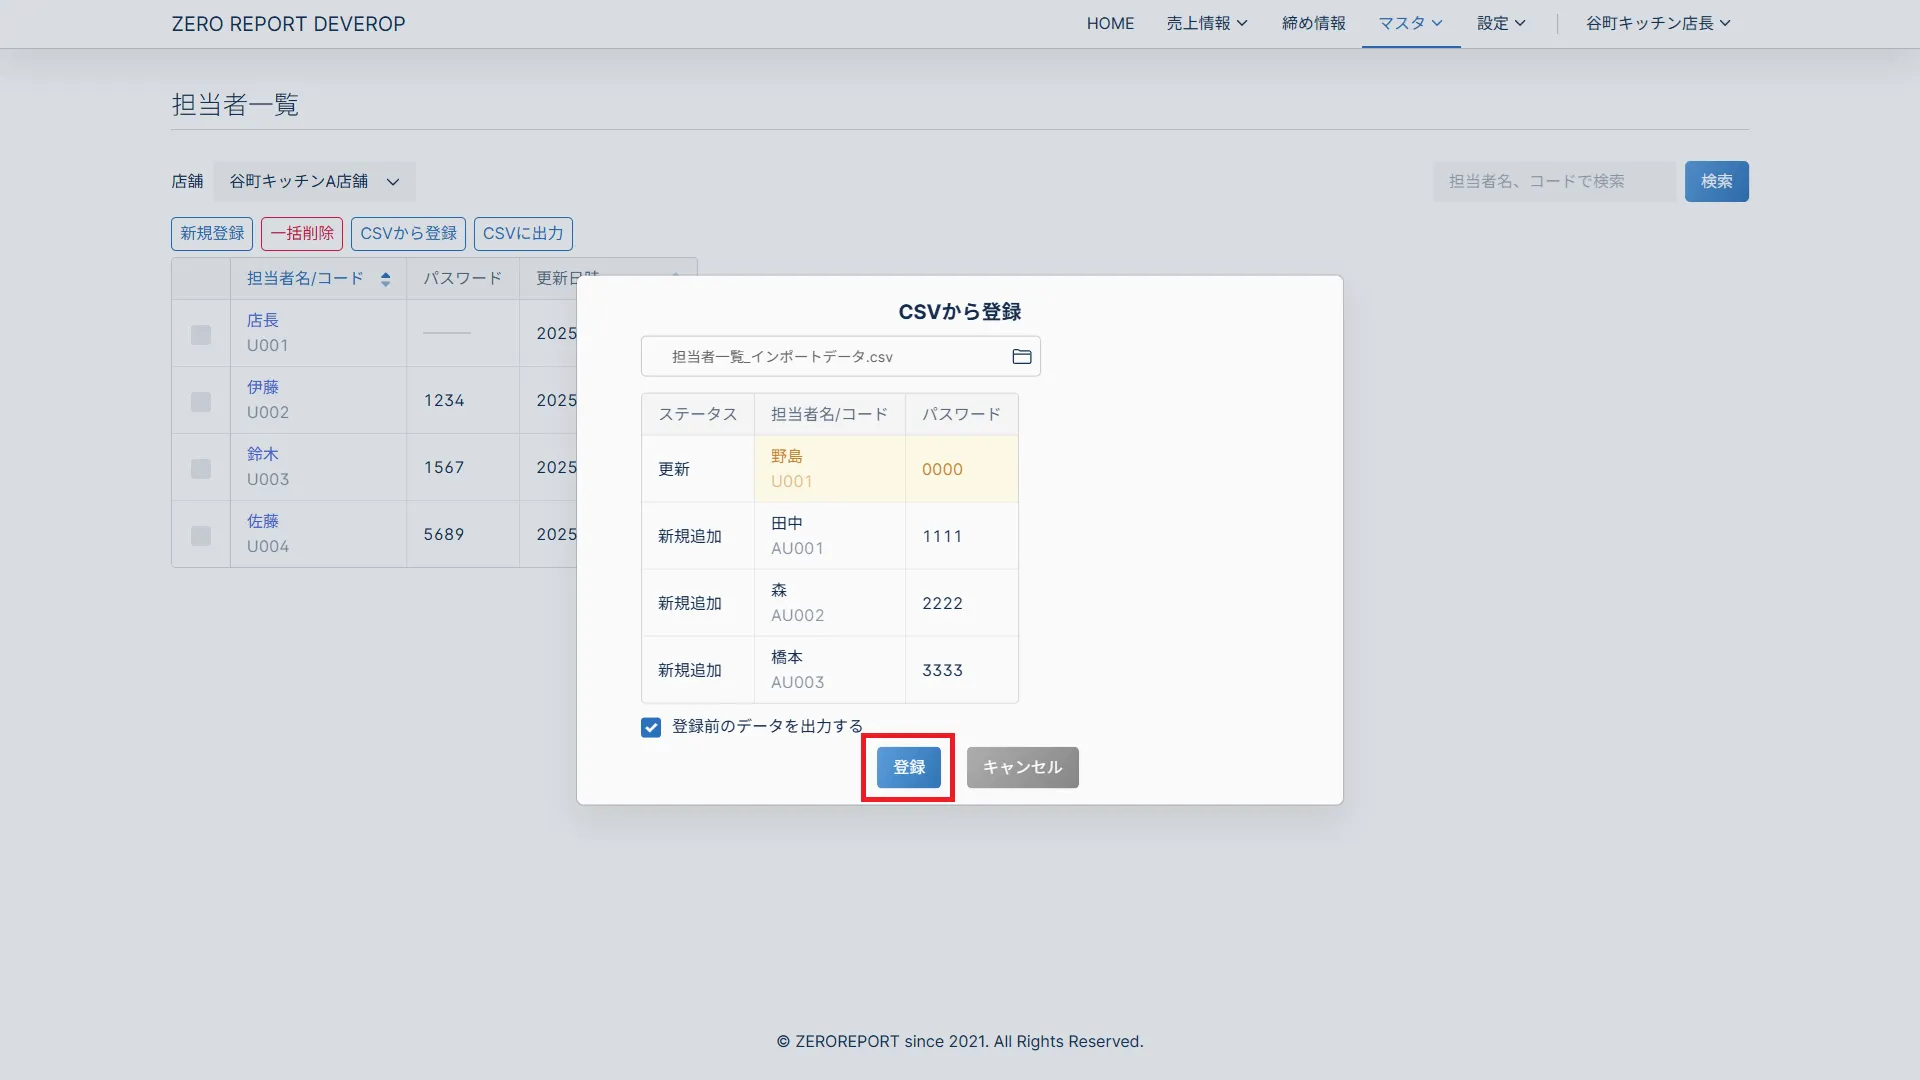Viewport: 1920px width, 1080px height.
Task: Uncheck 登録前のデータを出力する checkbox
Action: [651, 728]
